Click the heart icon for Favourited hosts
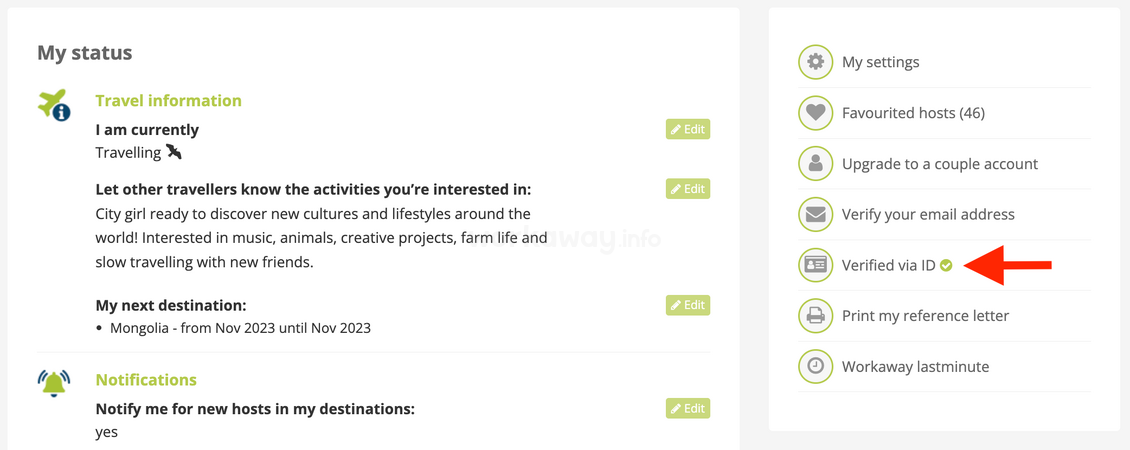The height and width of the screenshot is (450, 1130). (815, 113)
